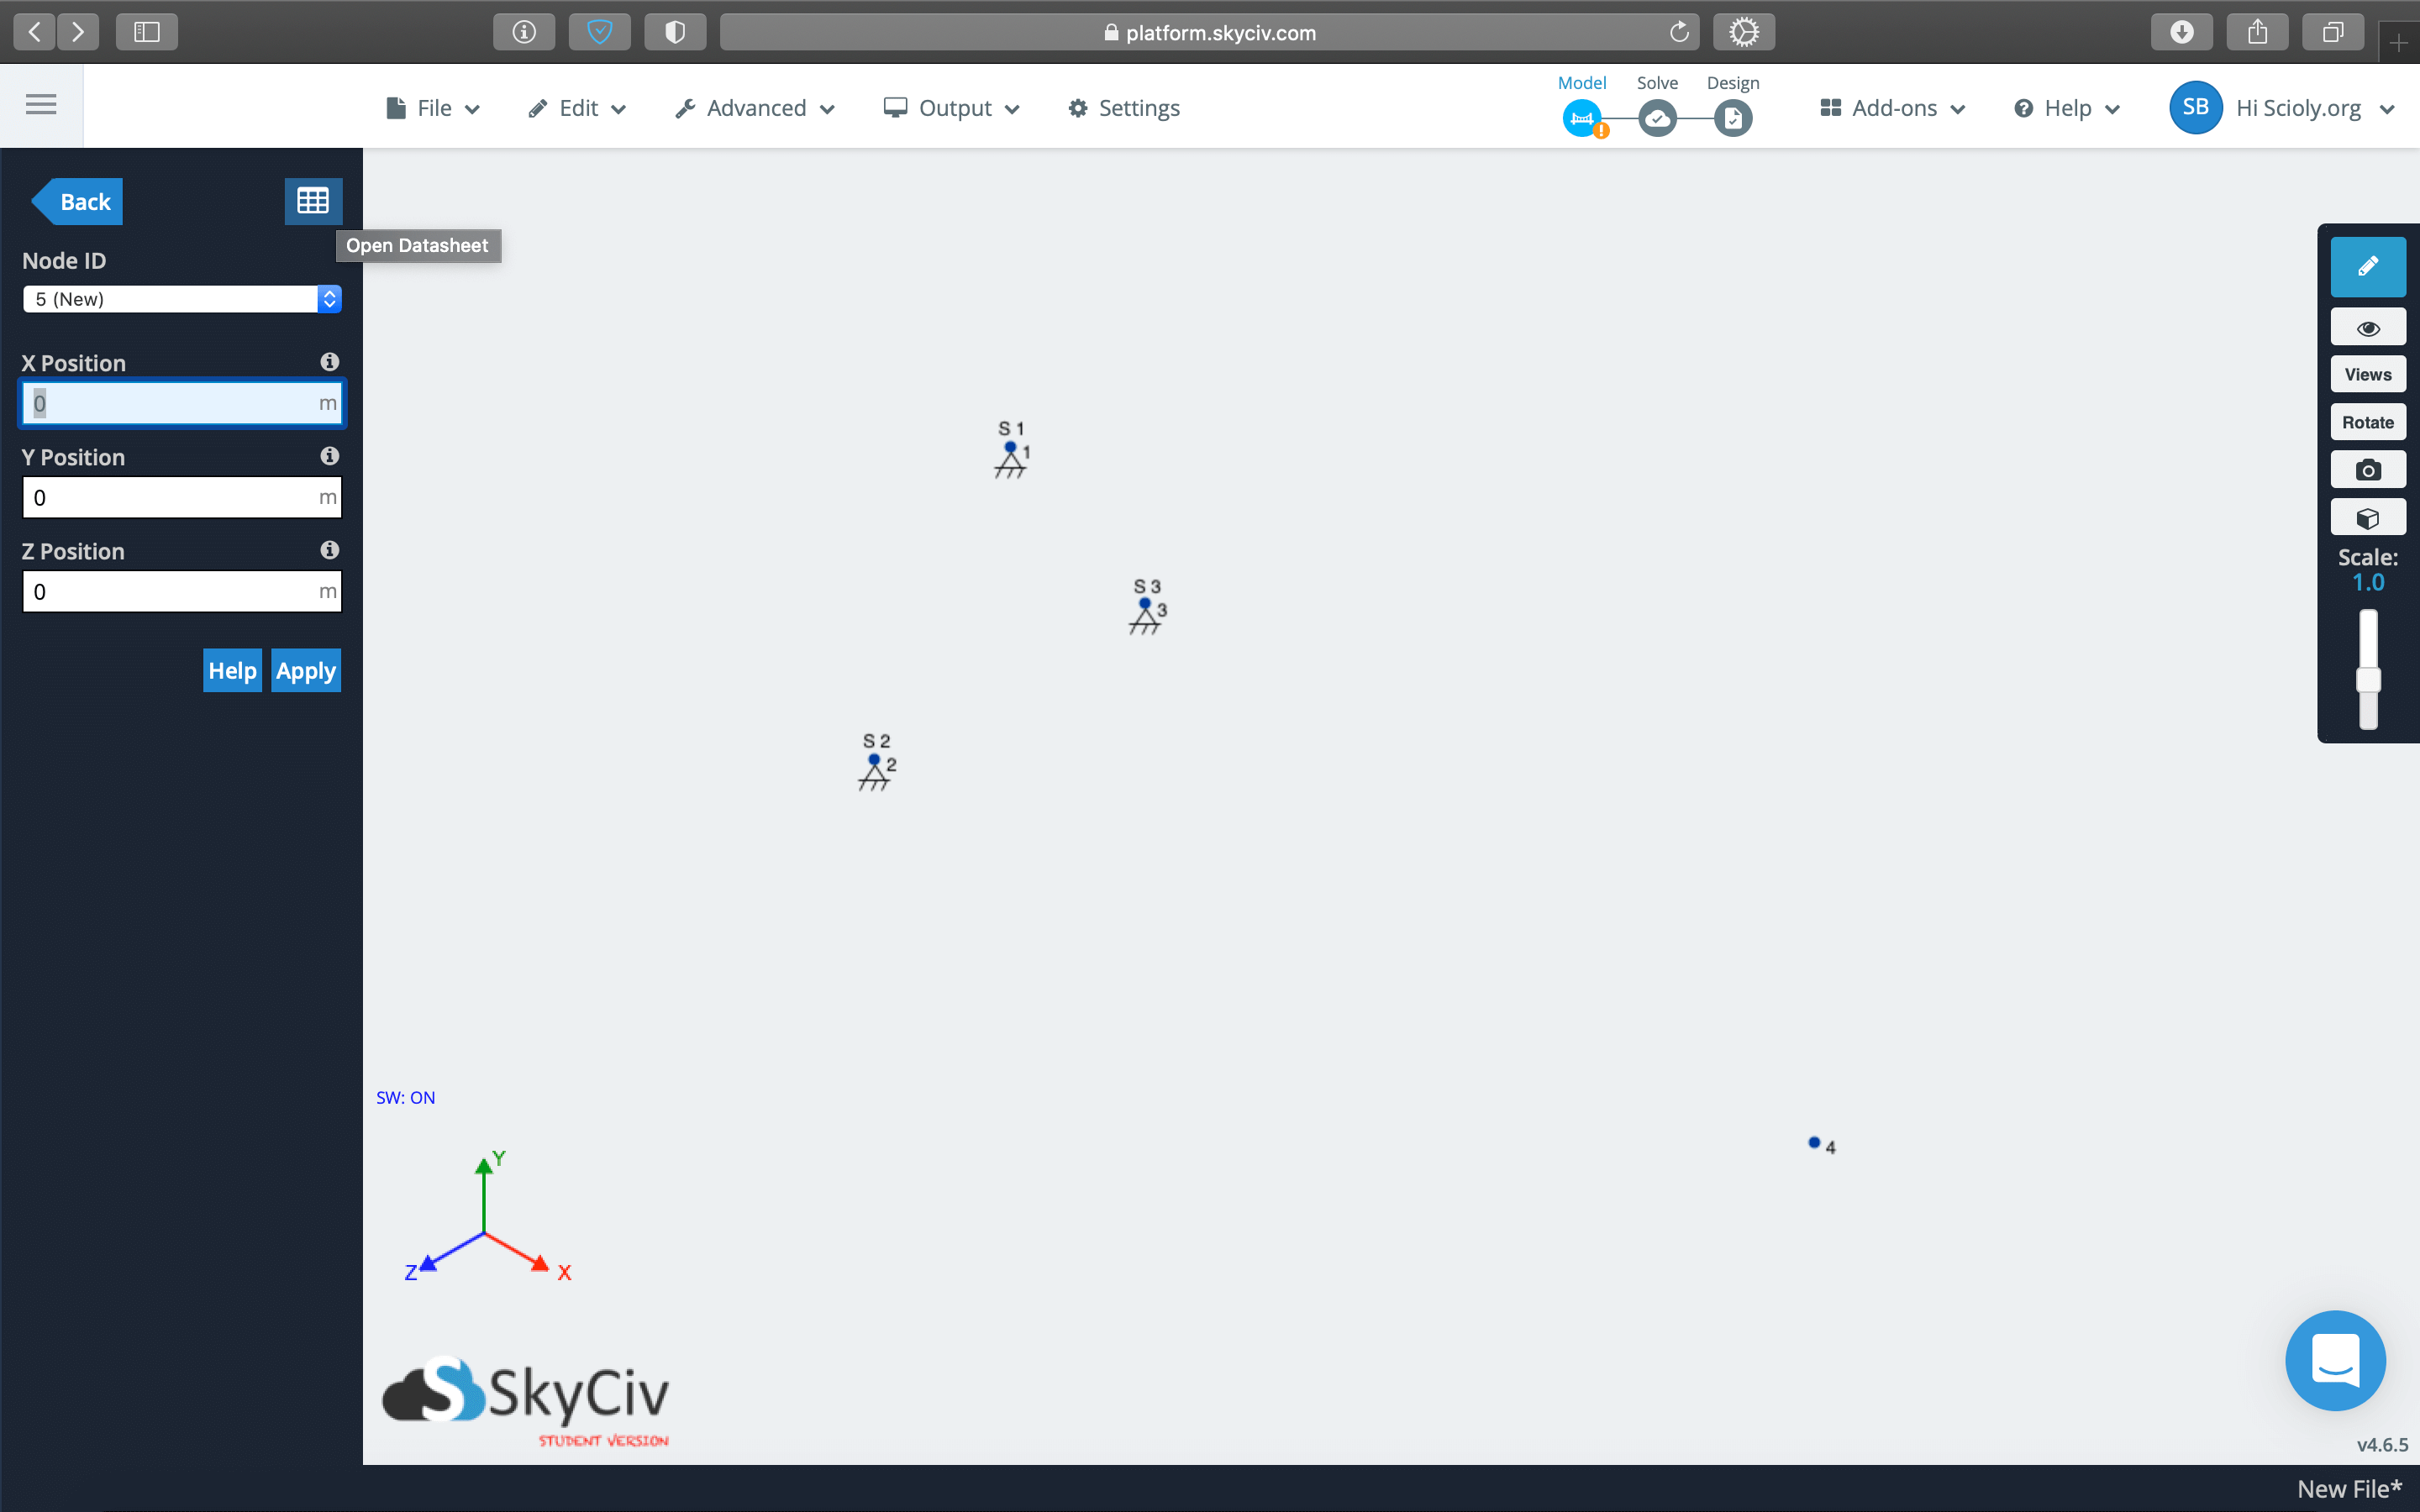
Task: Click the hamburger menu icon
Action: point(41,104)
